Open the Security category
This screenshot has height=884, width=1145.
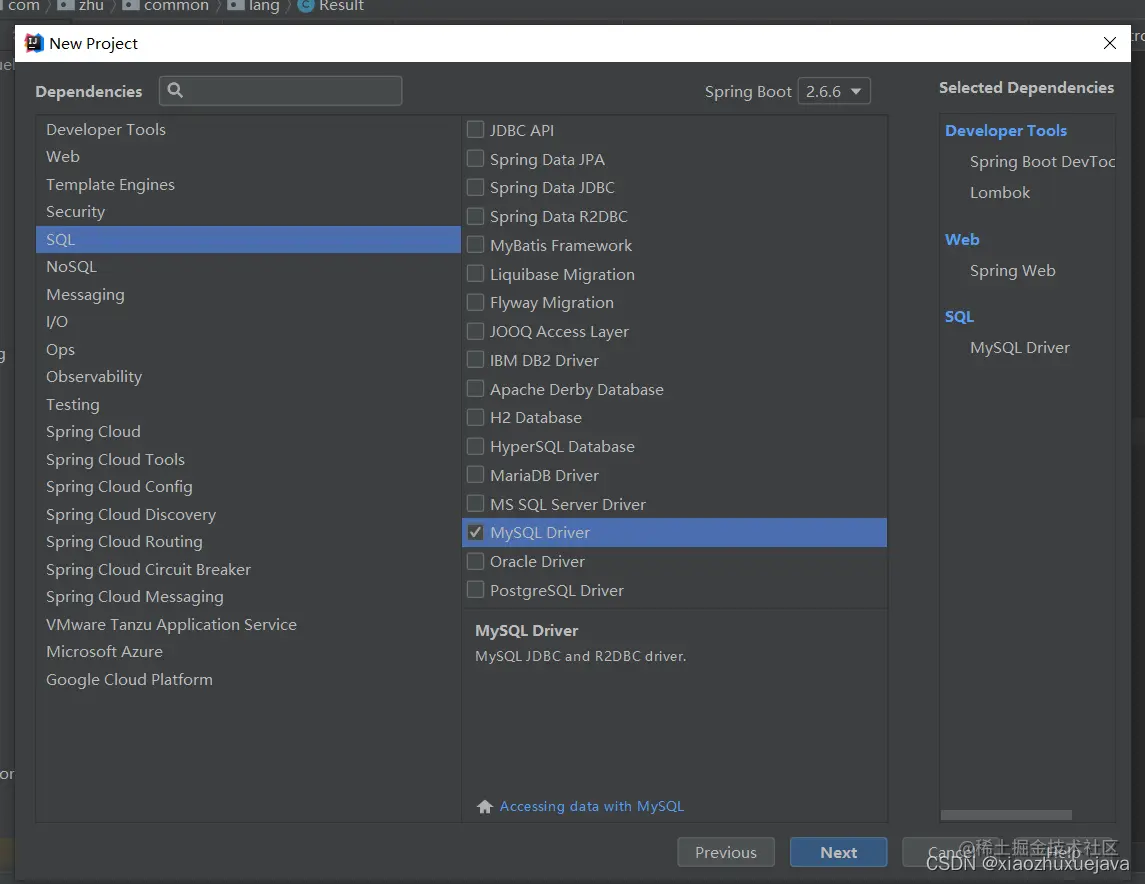[248, 212]
